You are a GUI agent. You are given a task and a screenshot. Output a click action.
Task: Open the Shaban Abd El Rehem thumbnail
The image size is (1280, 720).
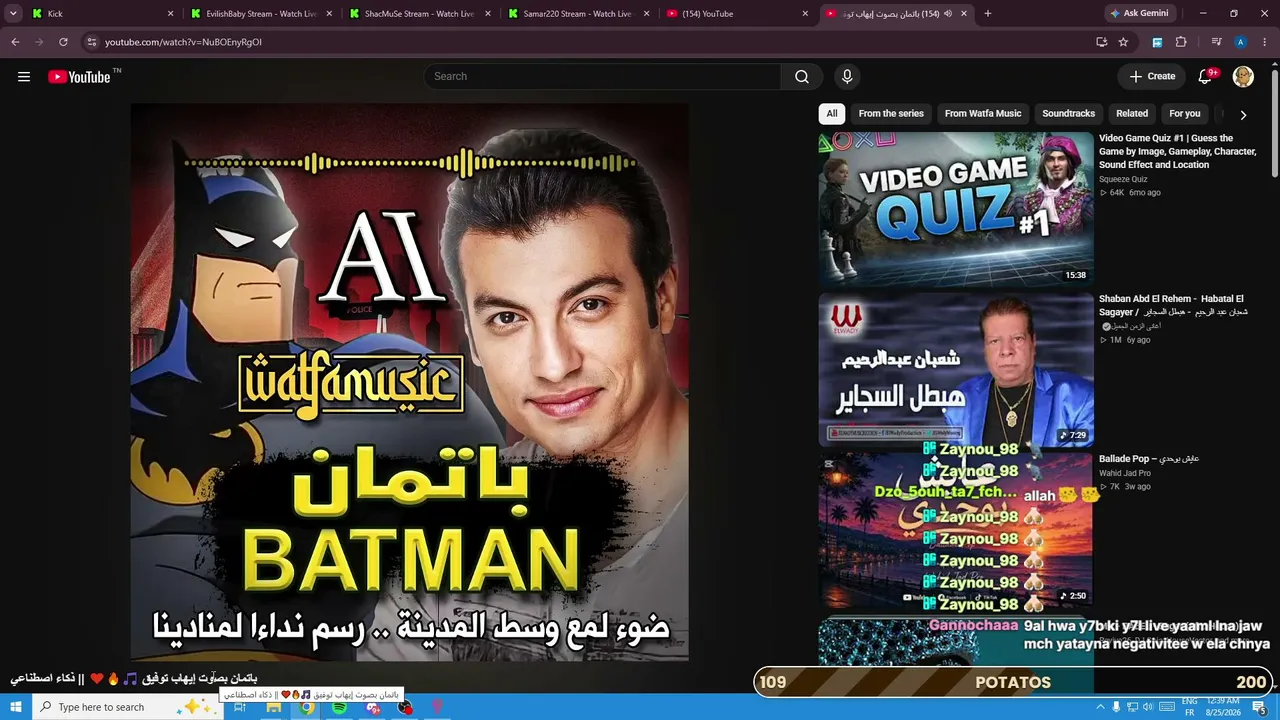956,369
